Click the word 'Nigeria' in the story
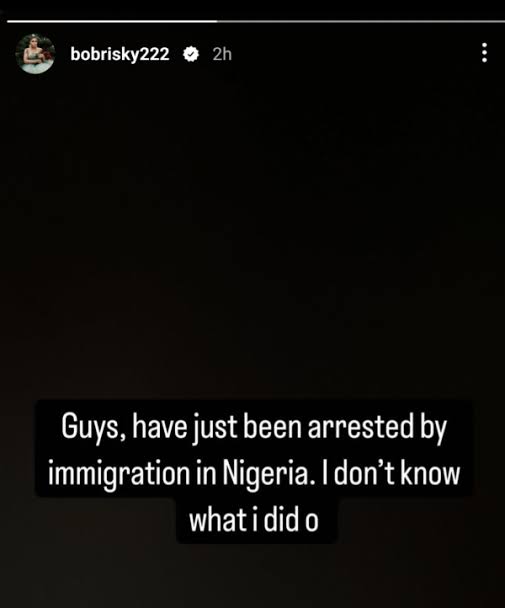The width and height of the screenshot is (505, 608). pos(268,473)
